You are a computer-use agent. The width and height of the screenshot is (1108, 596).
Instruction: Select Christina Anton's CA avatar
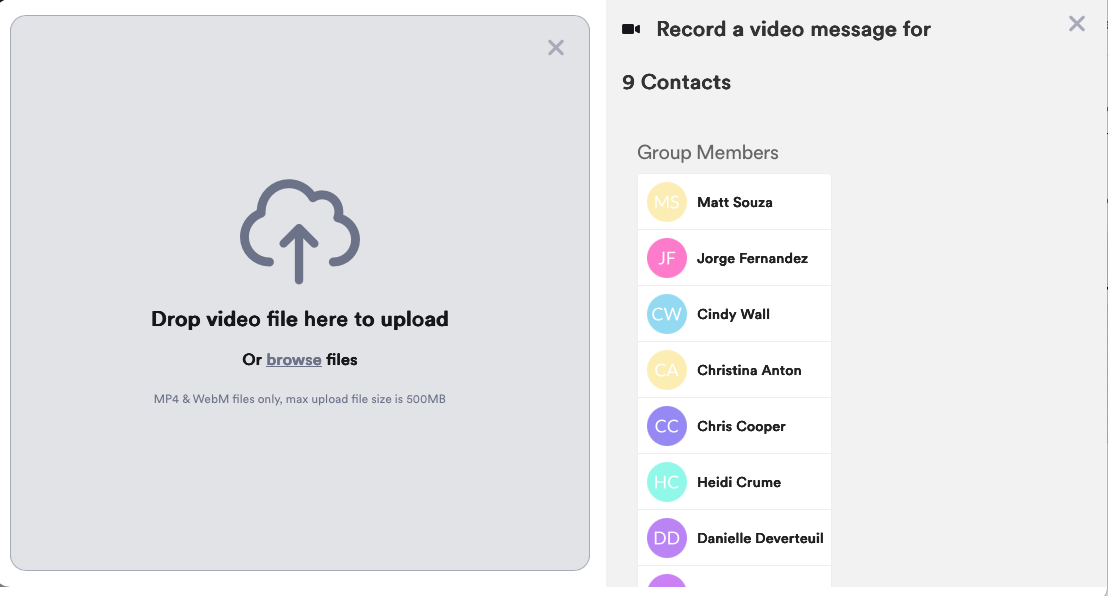click(666, 370)
